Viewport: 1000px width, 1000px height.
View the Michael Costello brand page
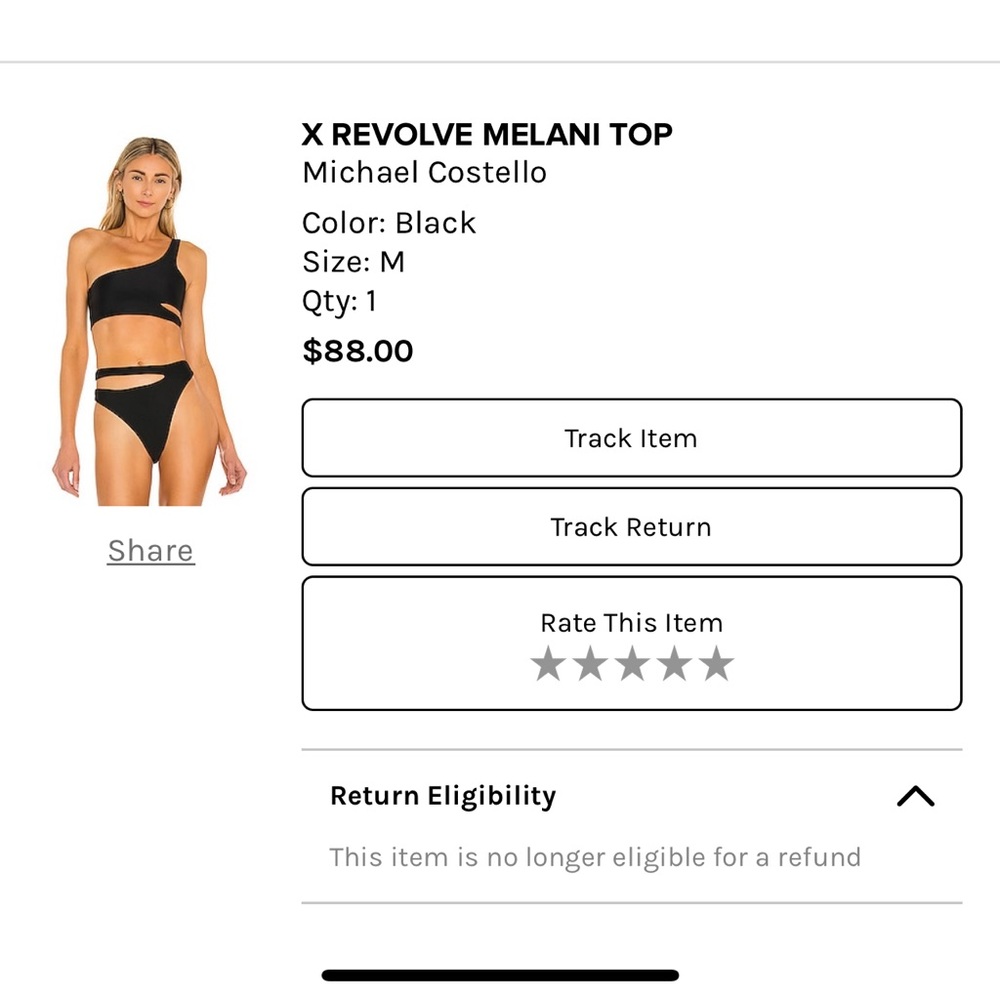click(x=424, y=172)
